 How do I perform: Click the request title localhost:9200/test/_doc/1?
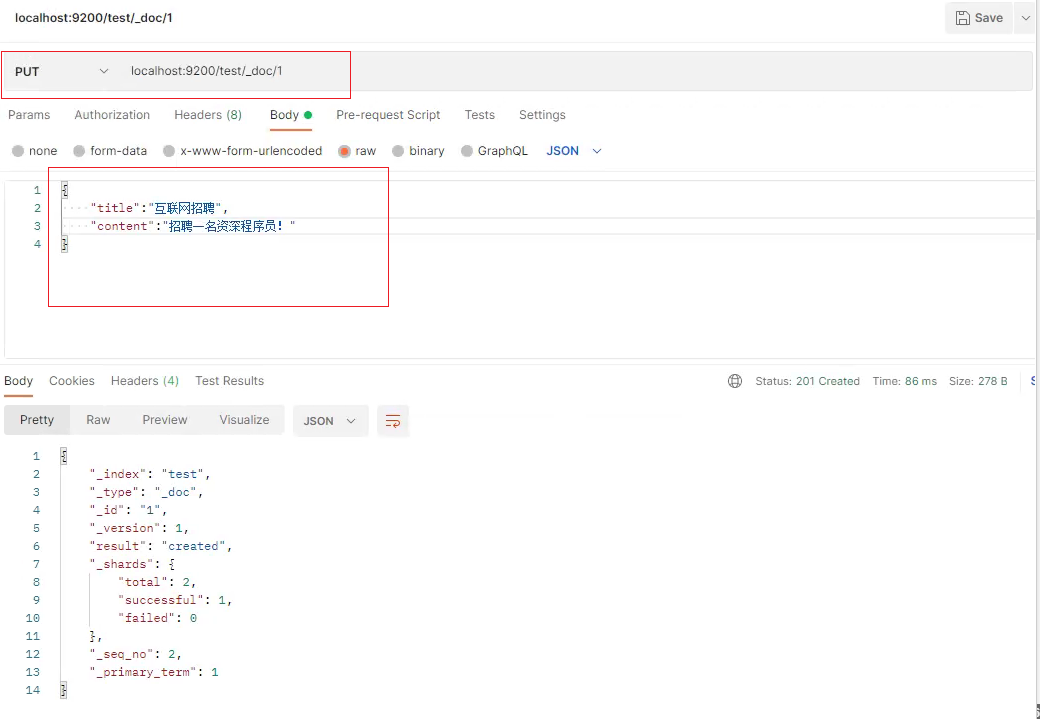[x=94, y=18]
